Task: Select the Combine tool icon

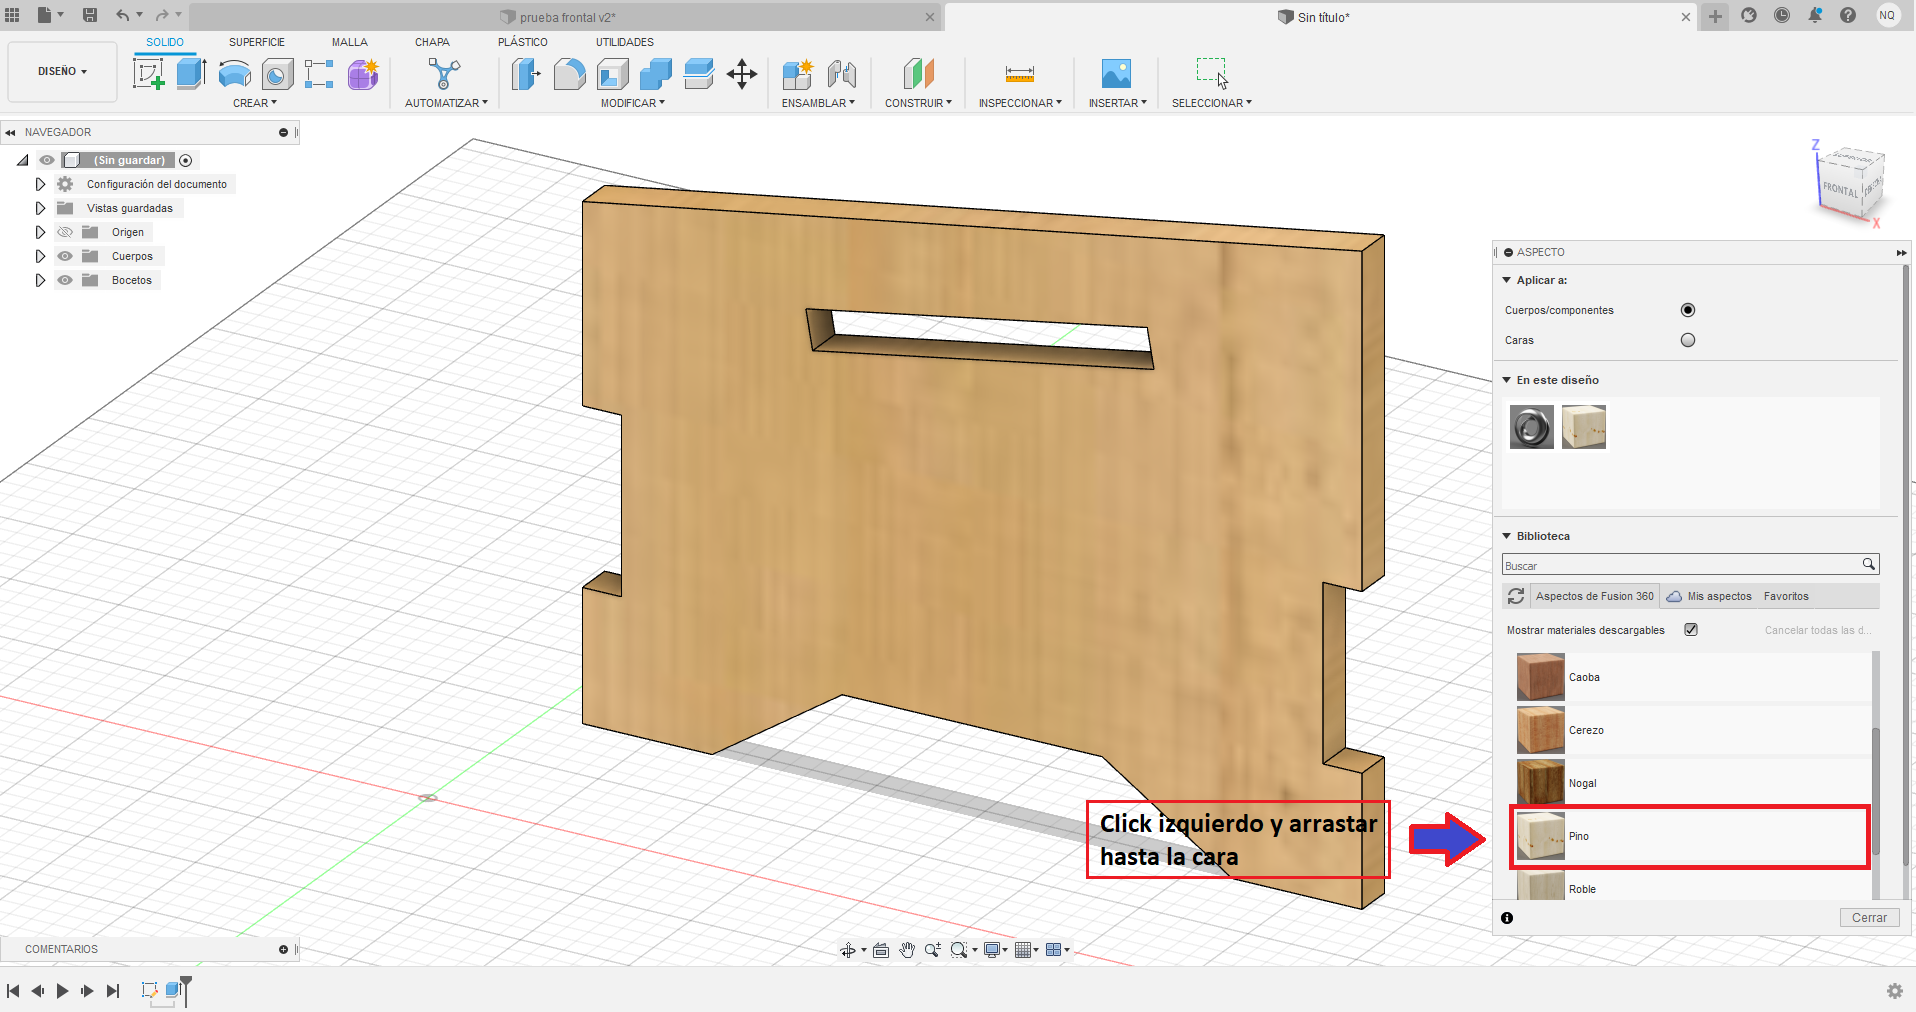Action: click(655, 74)
